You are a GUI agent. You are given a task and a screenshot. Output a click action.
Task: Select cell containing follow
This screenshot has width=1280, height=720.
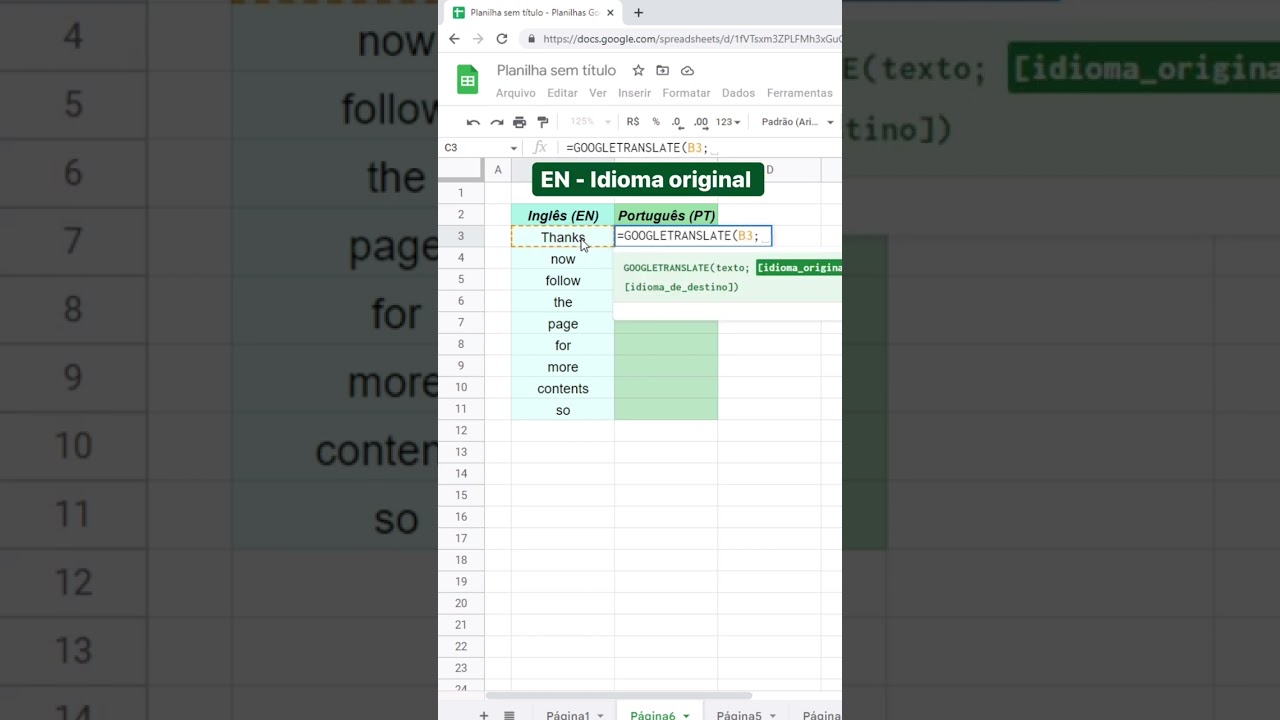(563, 281)
